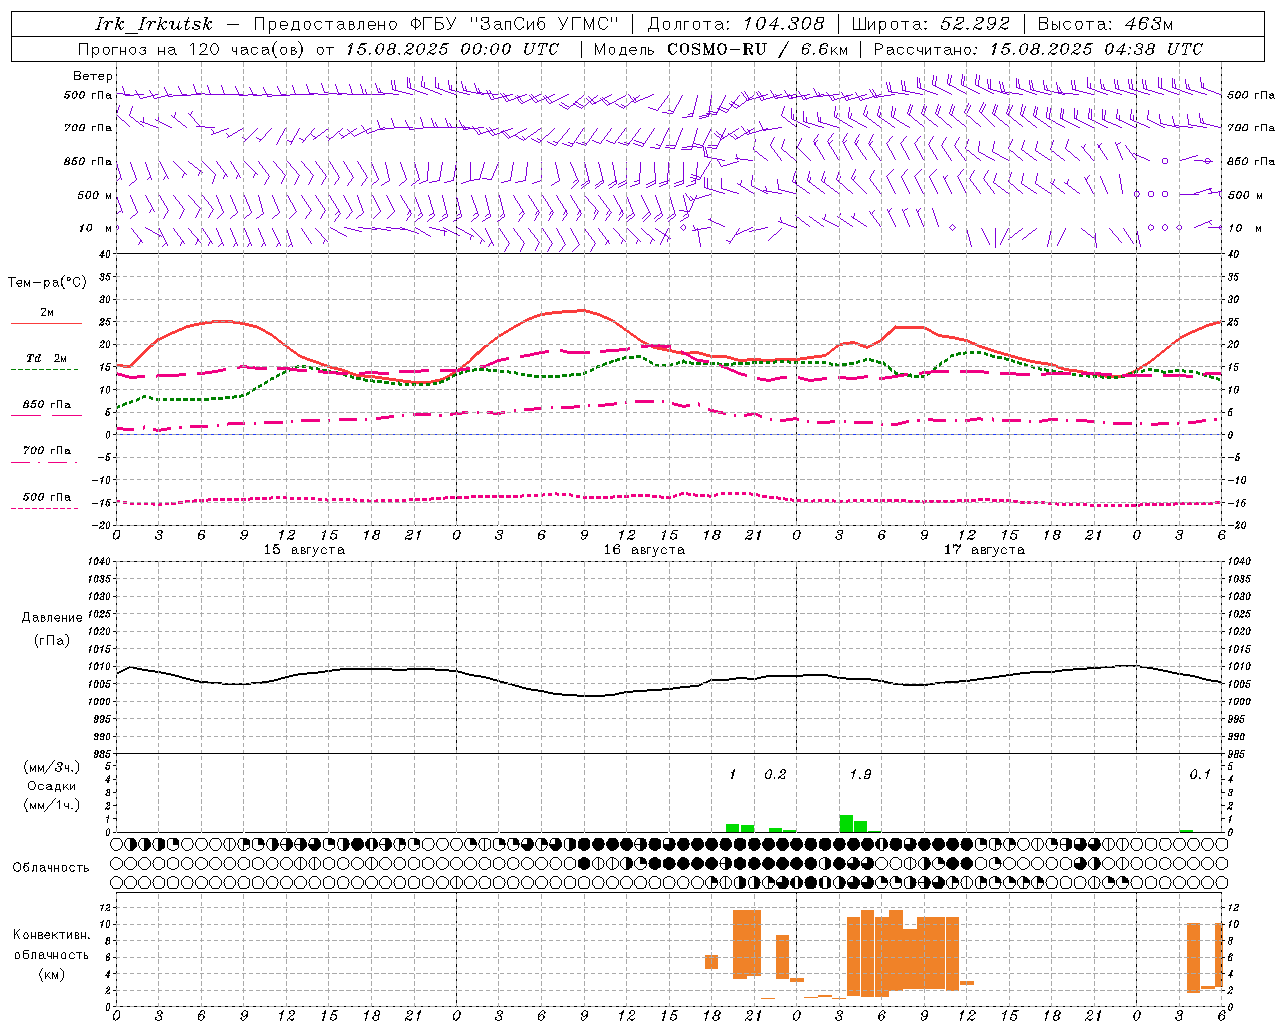Screen dimensions: 1280x1024
Task: Click the "(мм/1ч.)" precipitation unit label
Action: [52, 805]
